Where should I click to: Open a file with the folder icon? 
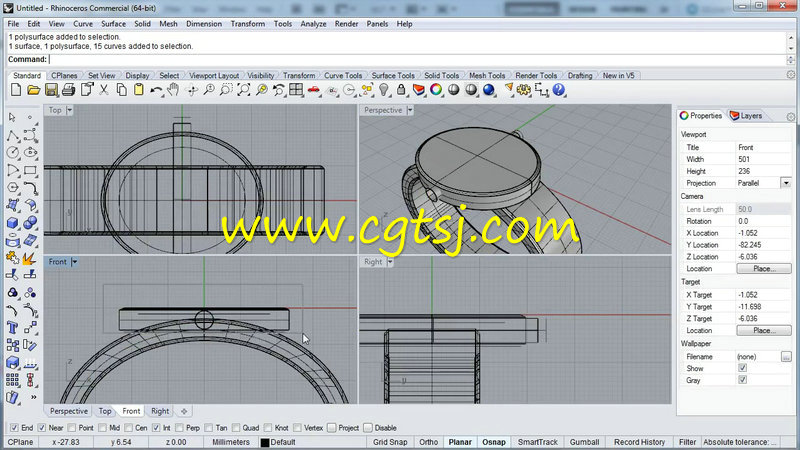tap(34, 90)
